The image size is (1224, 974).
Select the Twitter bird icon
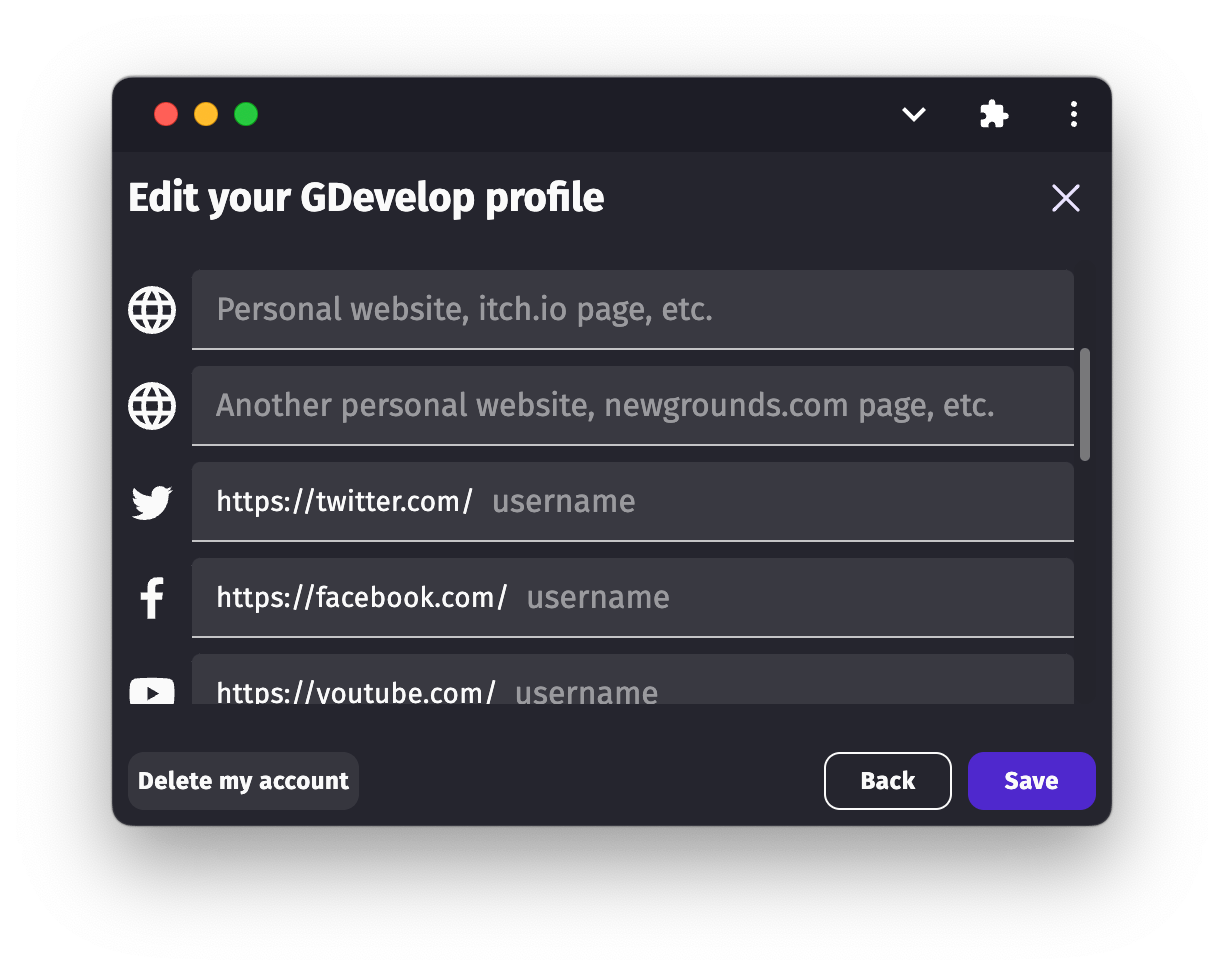tap(152, 502)
